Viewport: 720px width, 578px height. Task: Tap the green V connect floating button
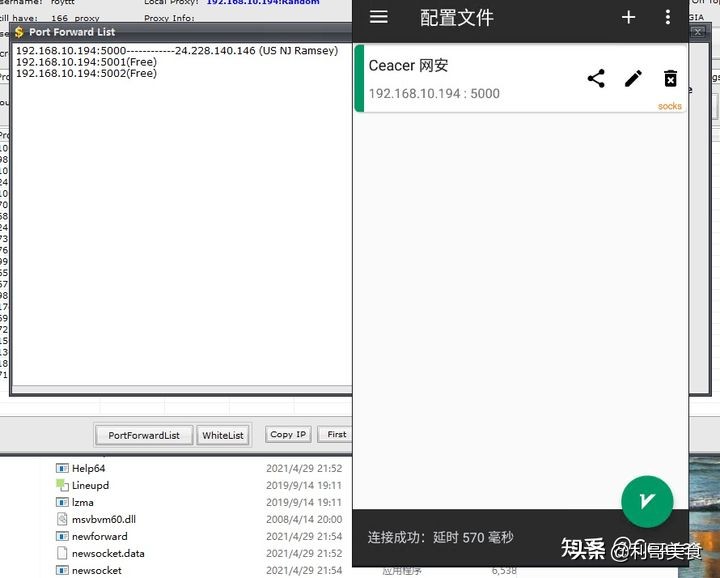[647, 501]
